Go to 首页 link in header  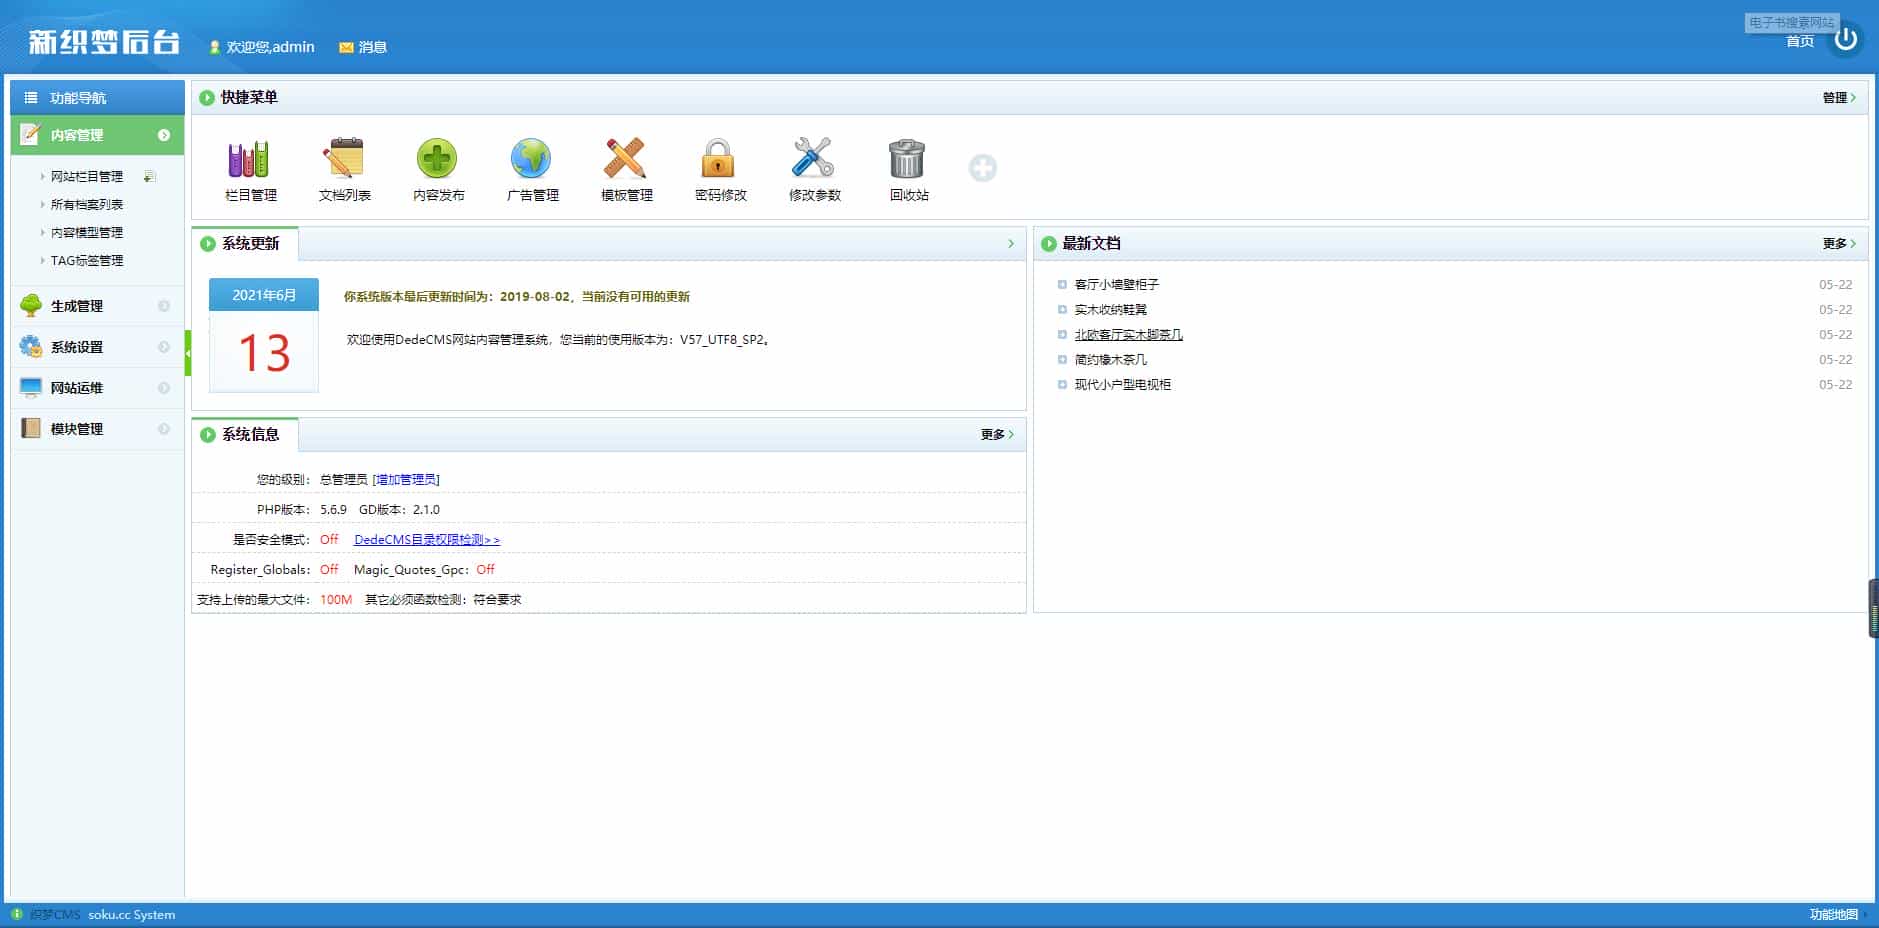pos(1800,42)
